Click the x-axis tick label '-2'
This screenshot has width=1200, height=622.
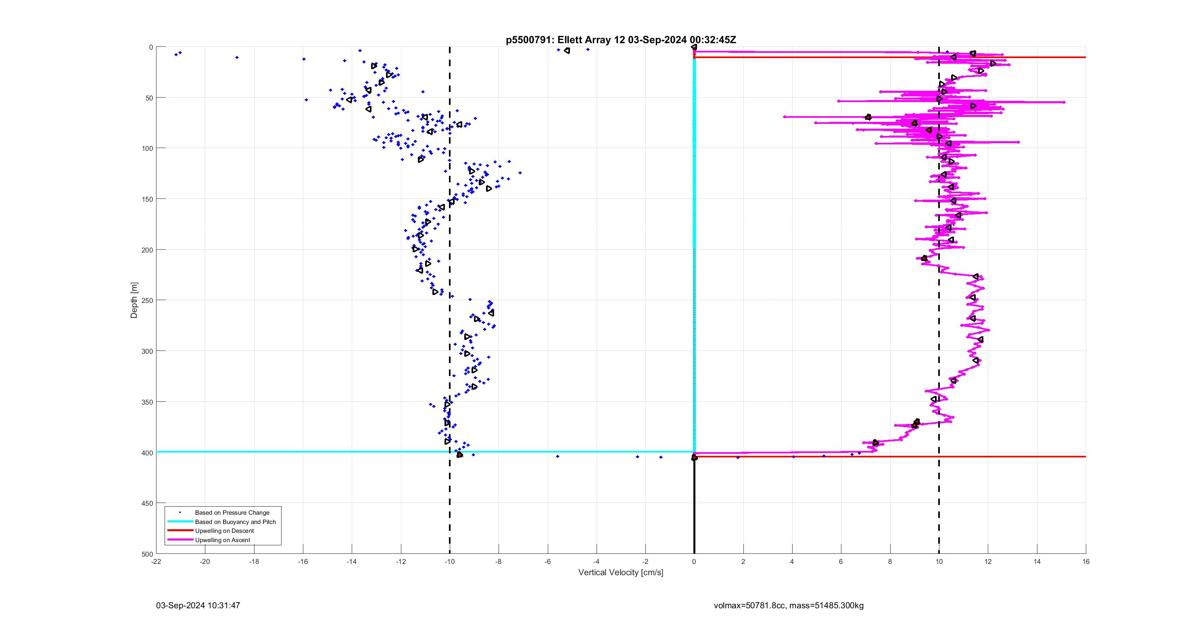645,562
